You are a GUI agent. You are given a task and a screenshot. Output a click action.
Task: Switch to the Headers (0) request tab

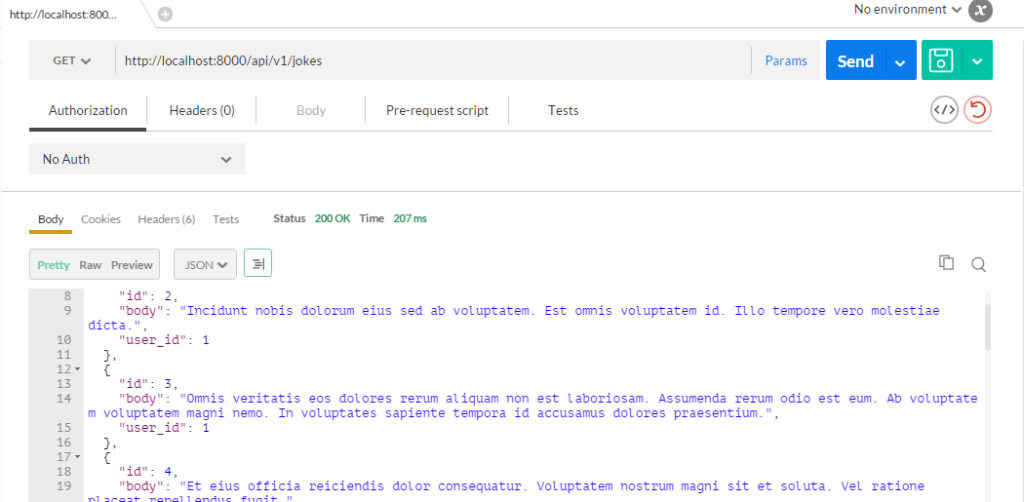pyautogui.click(x=202, y=111)
